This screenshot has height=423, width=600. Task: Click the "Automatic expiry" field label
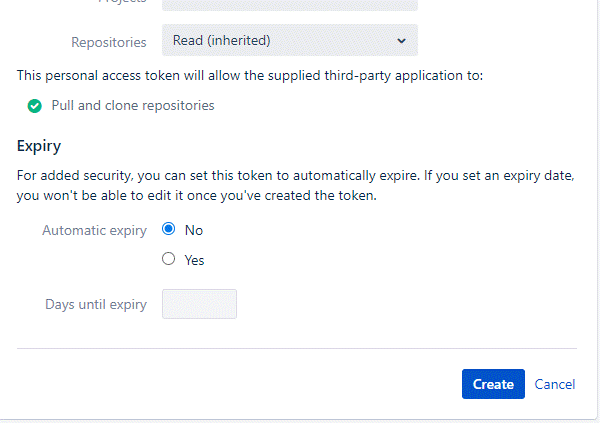pyautogui.click(x=95, y=230)
